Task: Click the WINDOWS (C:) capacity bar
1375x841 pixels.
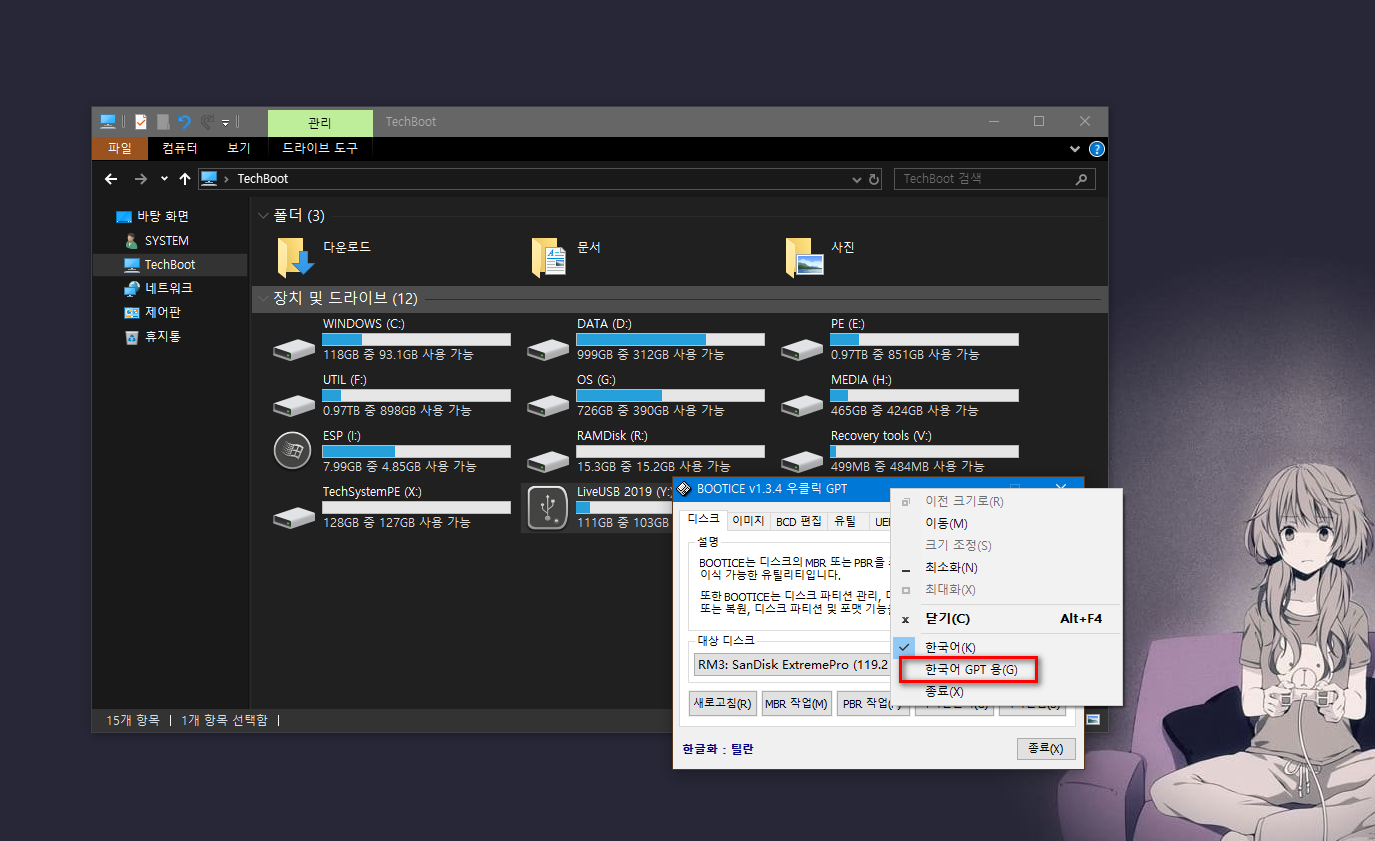Action: [416, 340]
